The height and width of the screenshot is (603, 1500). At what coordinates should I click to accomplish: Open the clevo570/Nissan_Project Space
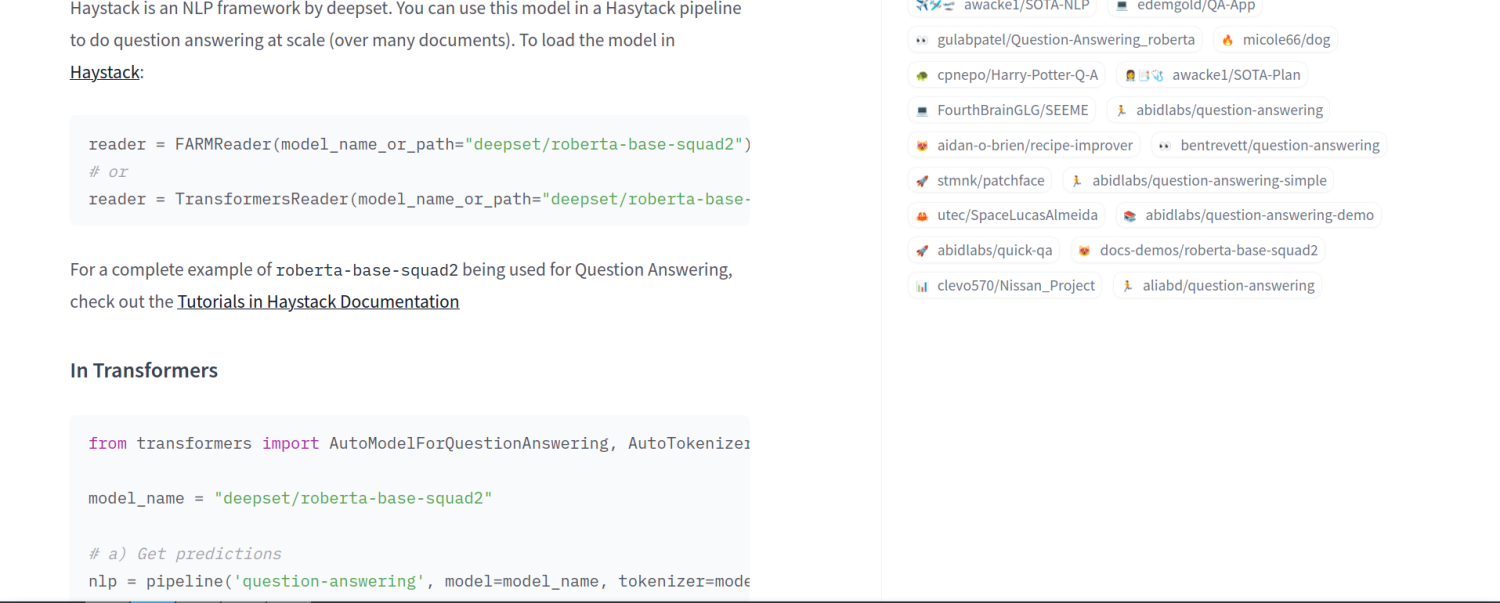pos(1006,285)
